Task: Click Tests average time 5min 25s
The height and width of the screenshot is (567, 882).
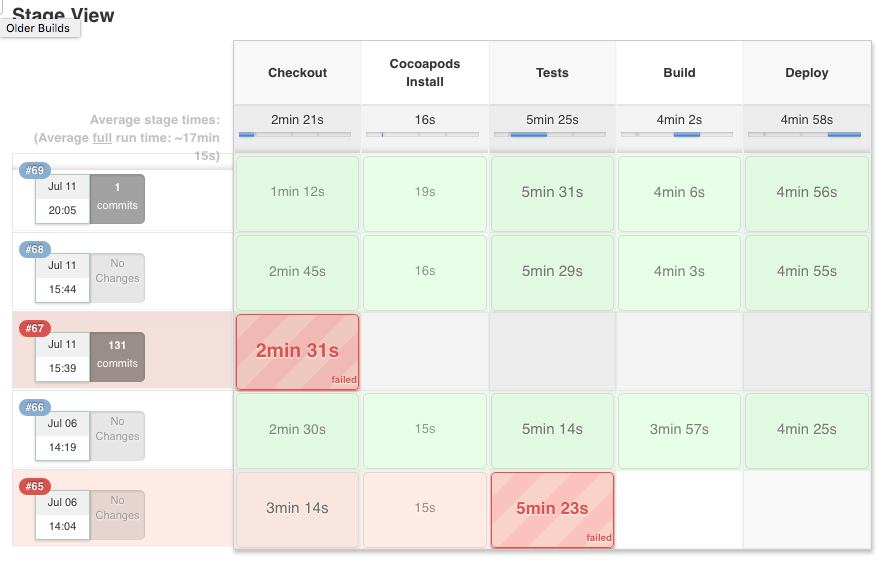Action: [552, 120]
